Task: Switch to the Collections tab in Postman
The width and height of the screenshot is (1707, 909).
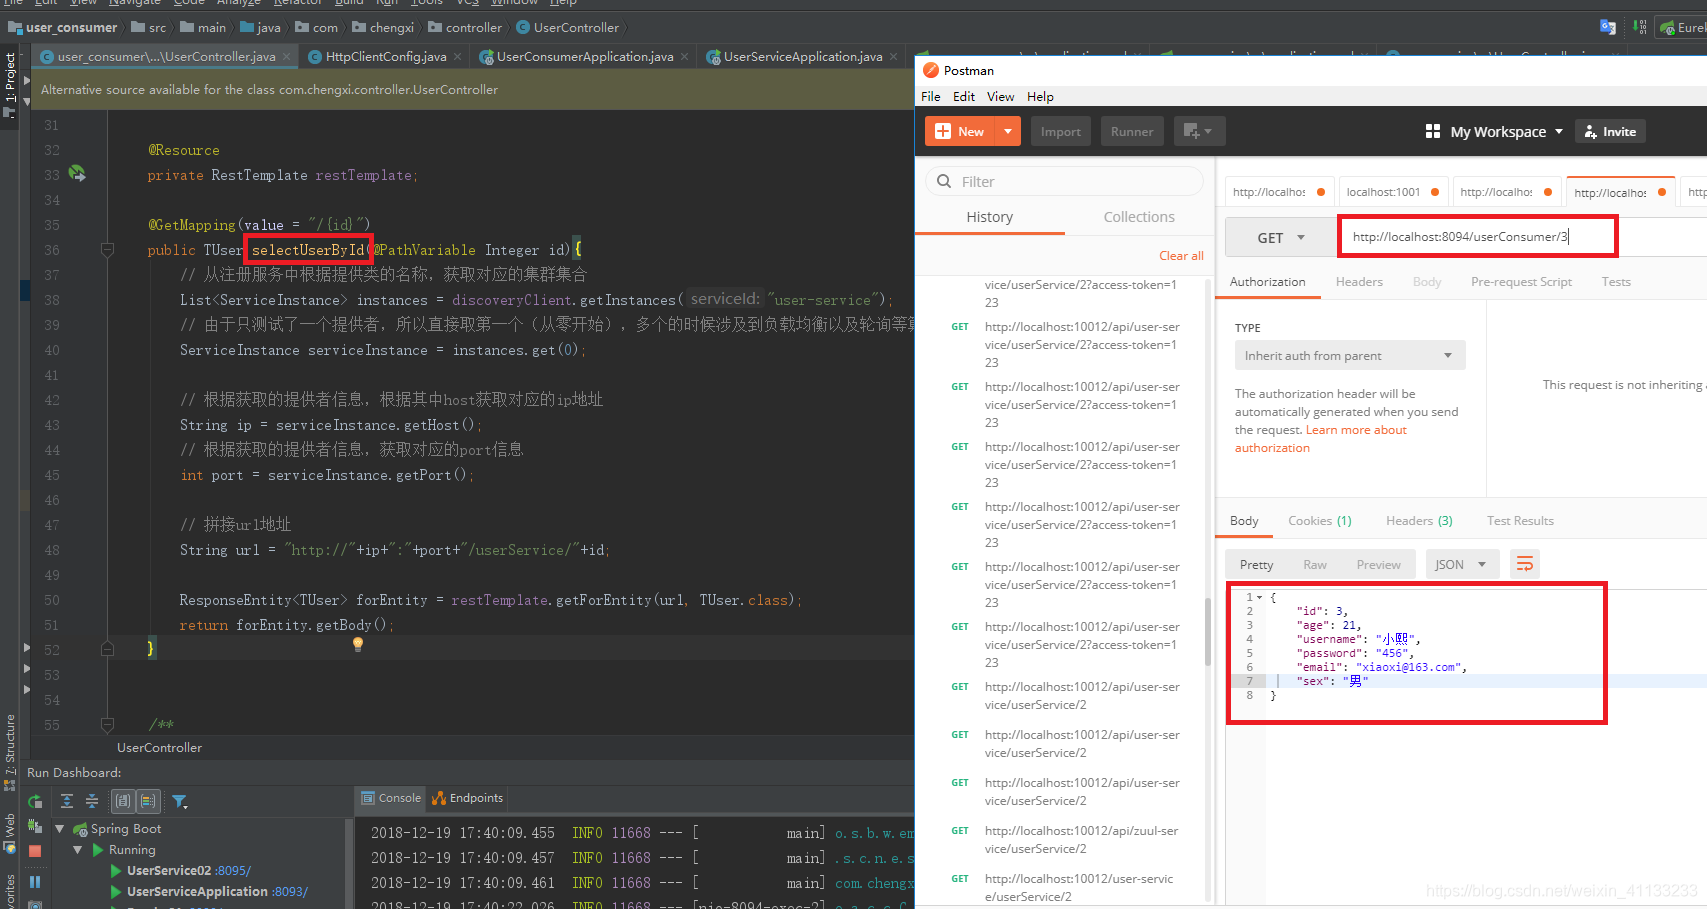Action: (1139, 217)
